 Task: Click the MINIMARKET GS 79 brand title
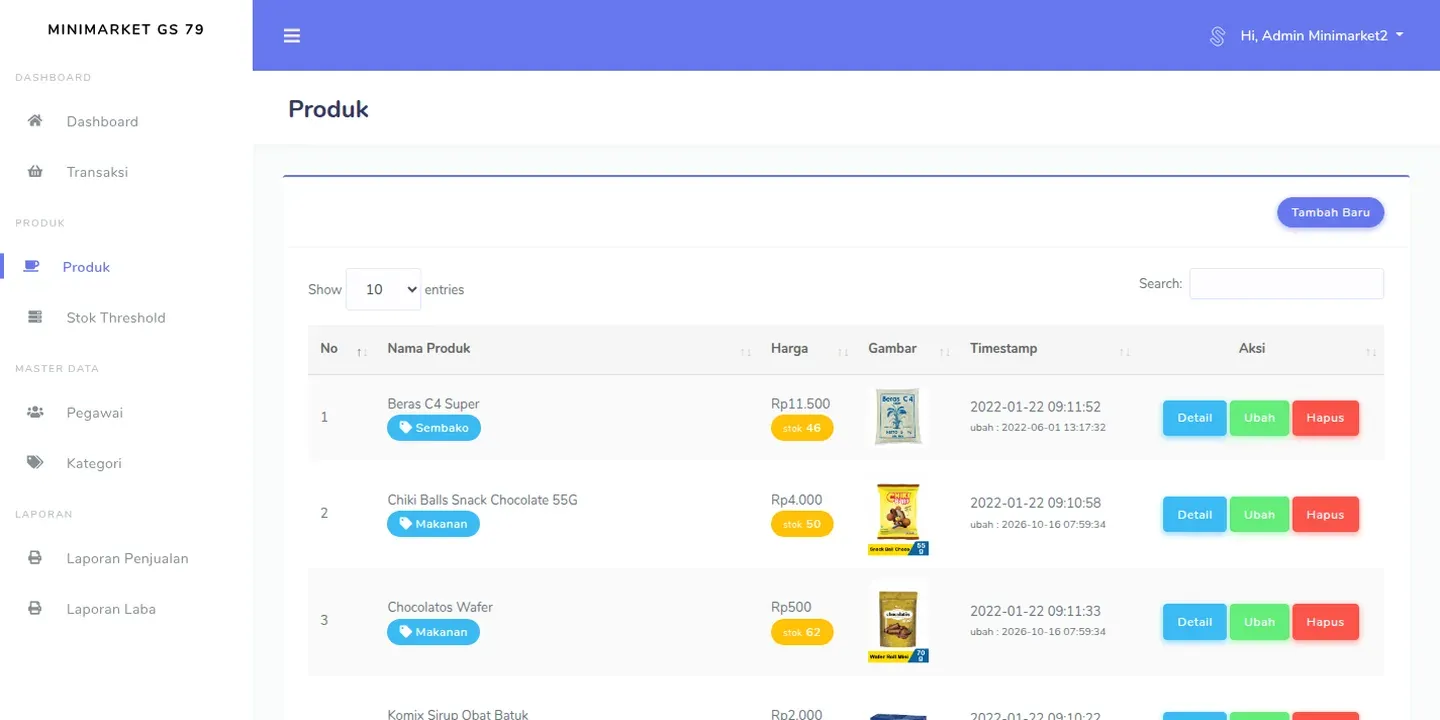pyautogui.click(x=126, y=29)
